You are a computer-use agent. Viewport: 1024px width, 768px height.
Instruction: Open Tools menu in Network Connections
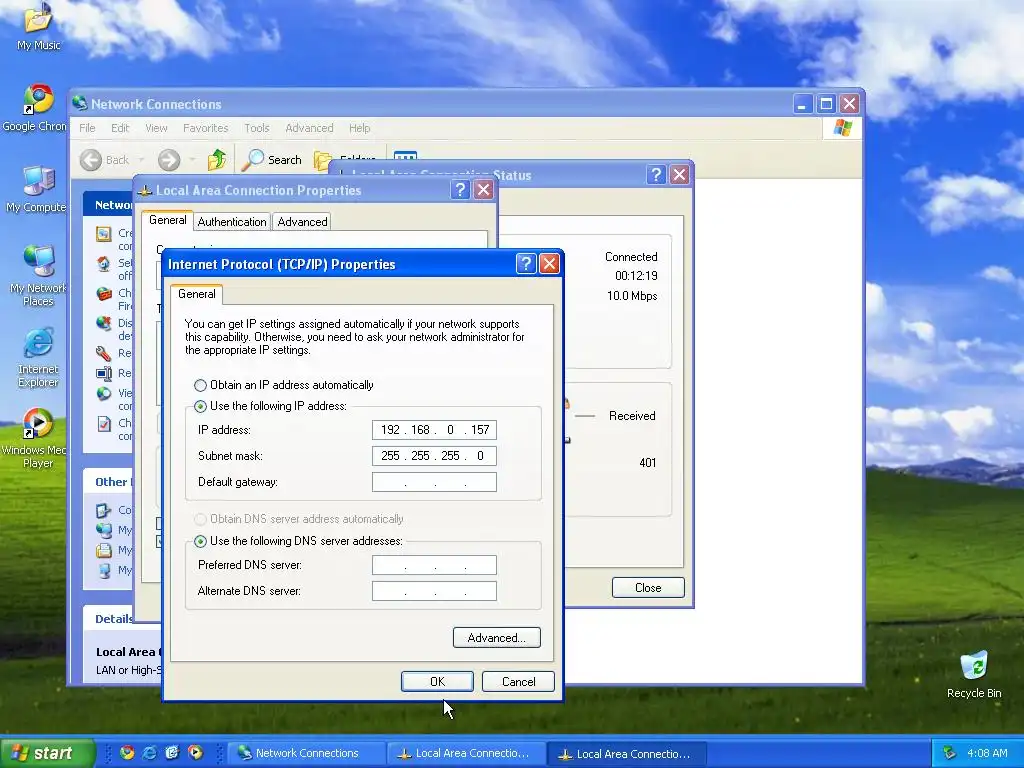coord(257,128)
